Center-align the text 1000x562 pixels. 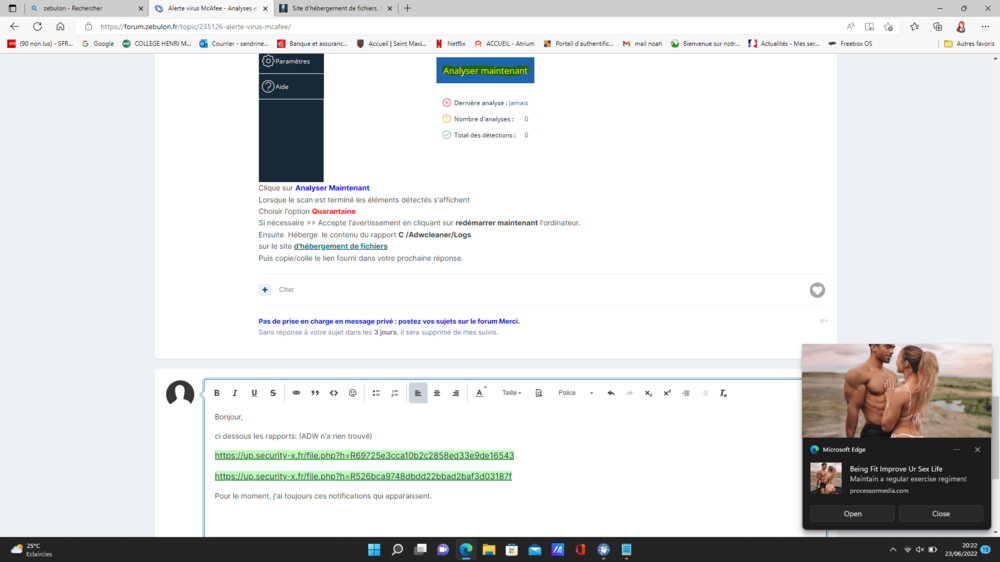point(437,393)
